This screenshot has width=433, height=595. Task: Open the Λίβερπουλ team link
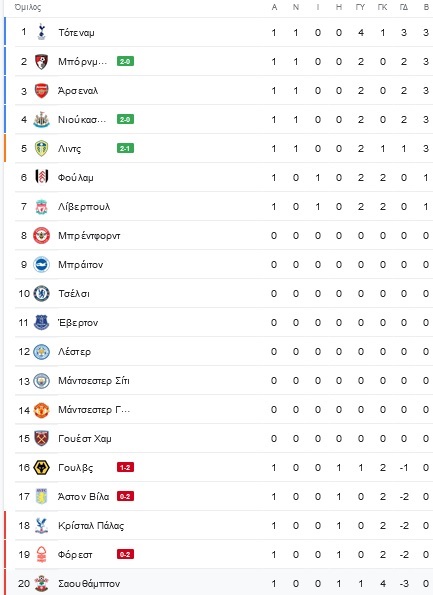click(x=84, y=207)
